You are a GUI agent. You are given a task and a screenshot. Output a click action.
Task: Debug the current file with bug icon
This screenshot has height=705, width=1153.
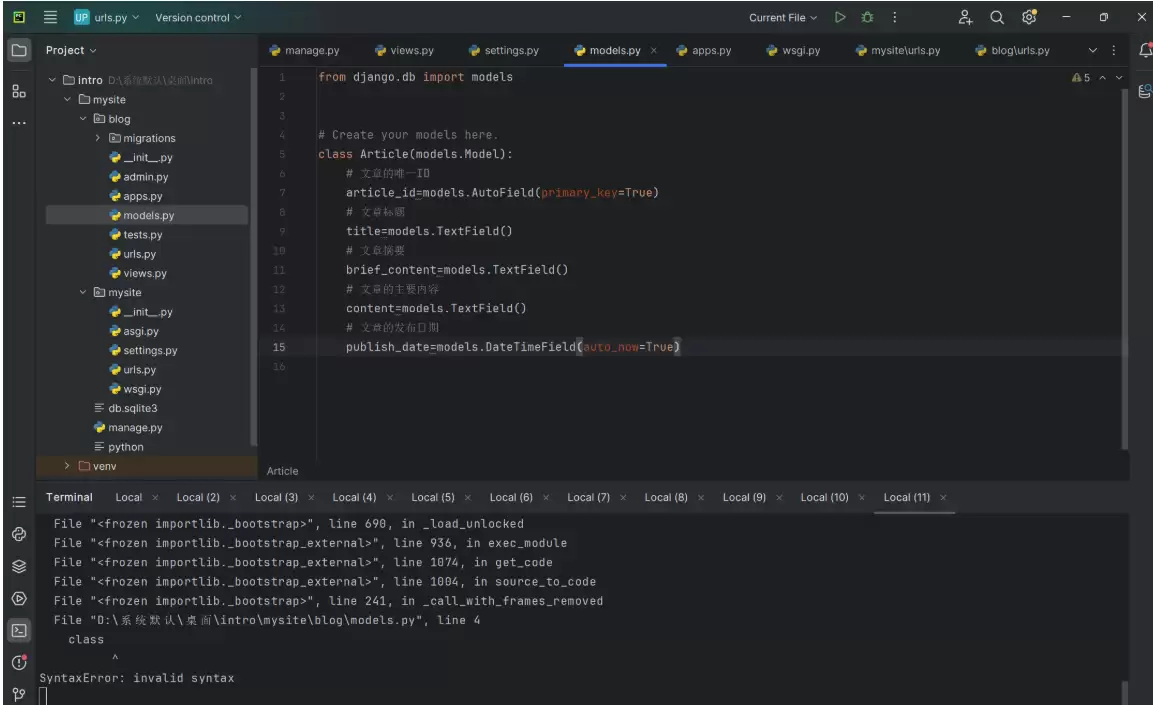(x=868, y=17)
